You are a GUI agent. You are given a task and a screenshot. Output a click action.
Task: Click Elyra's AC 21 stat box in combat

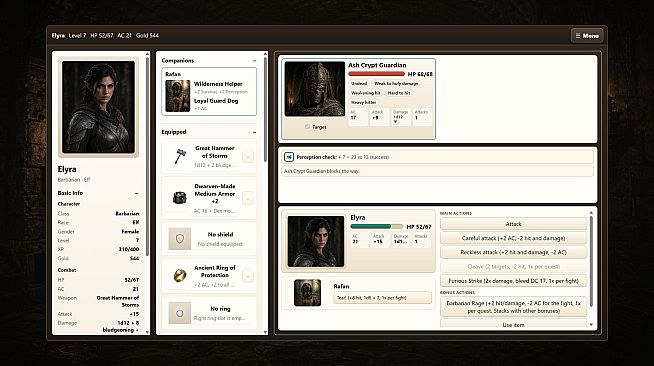point(359,240)
